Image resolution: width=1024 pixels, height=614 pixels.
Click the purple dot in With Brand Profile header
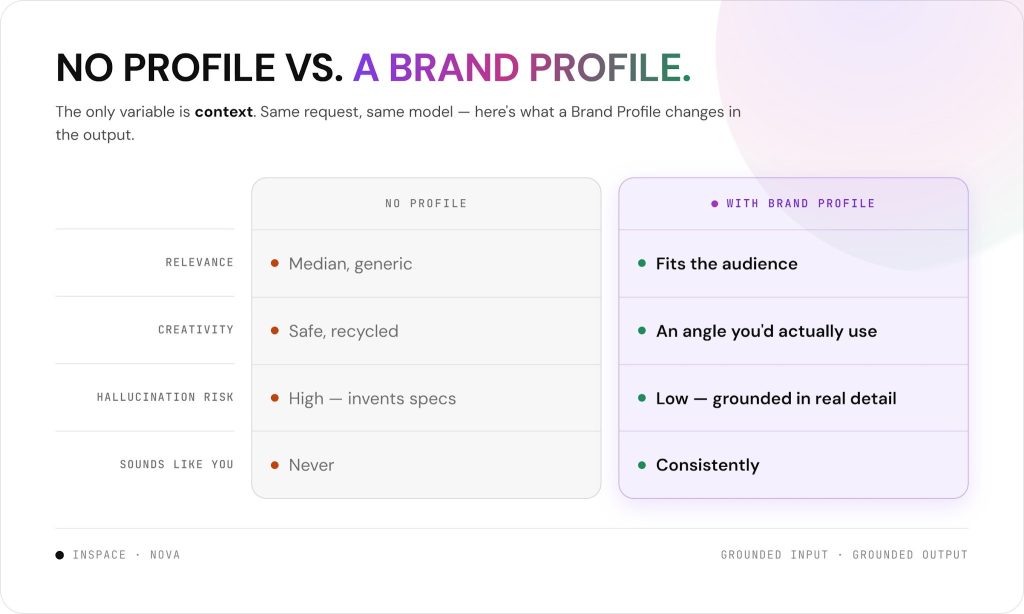coord(714,204)
